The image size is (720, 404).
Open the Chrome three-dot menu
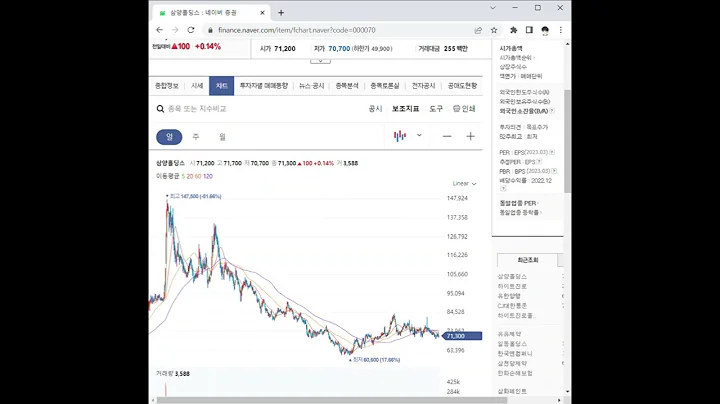tap(561, 30)
